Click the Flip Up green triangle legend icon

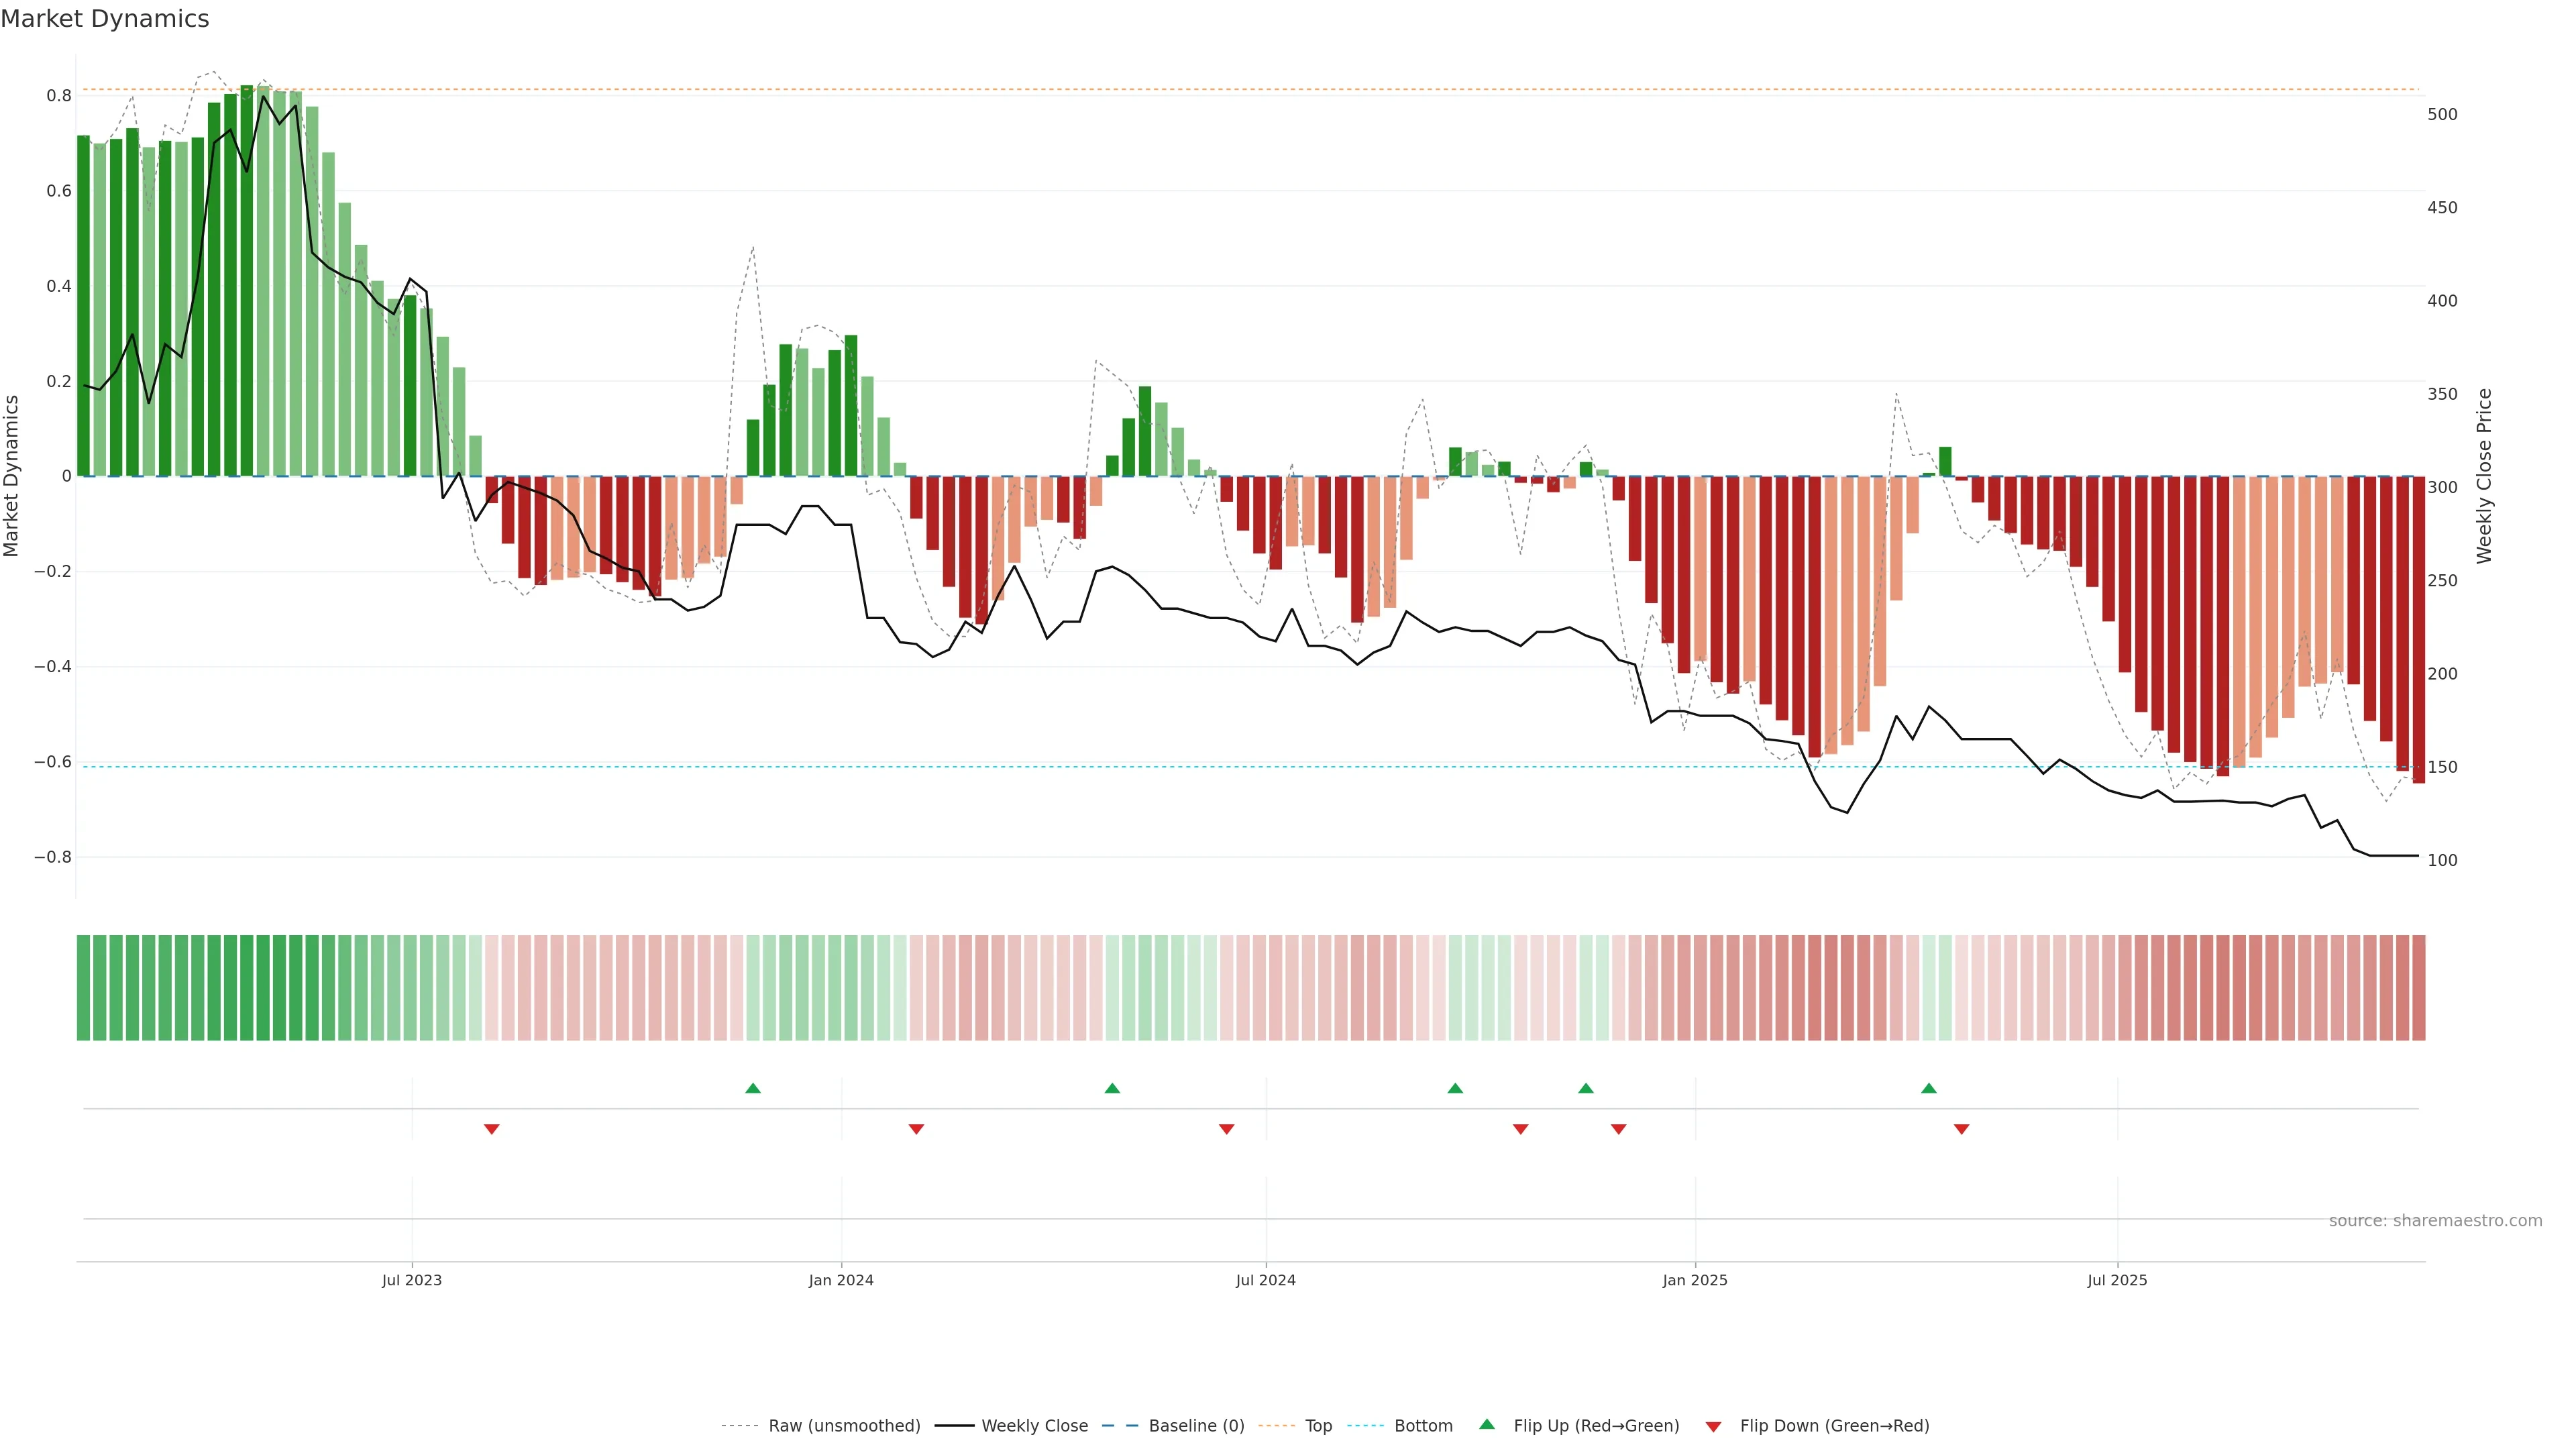pyautogui.click(x=1487, y=1424)
